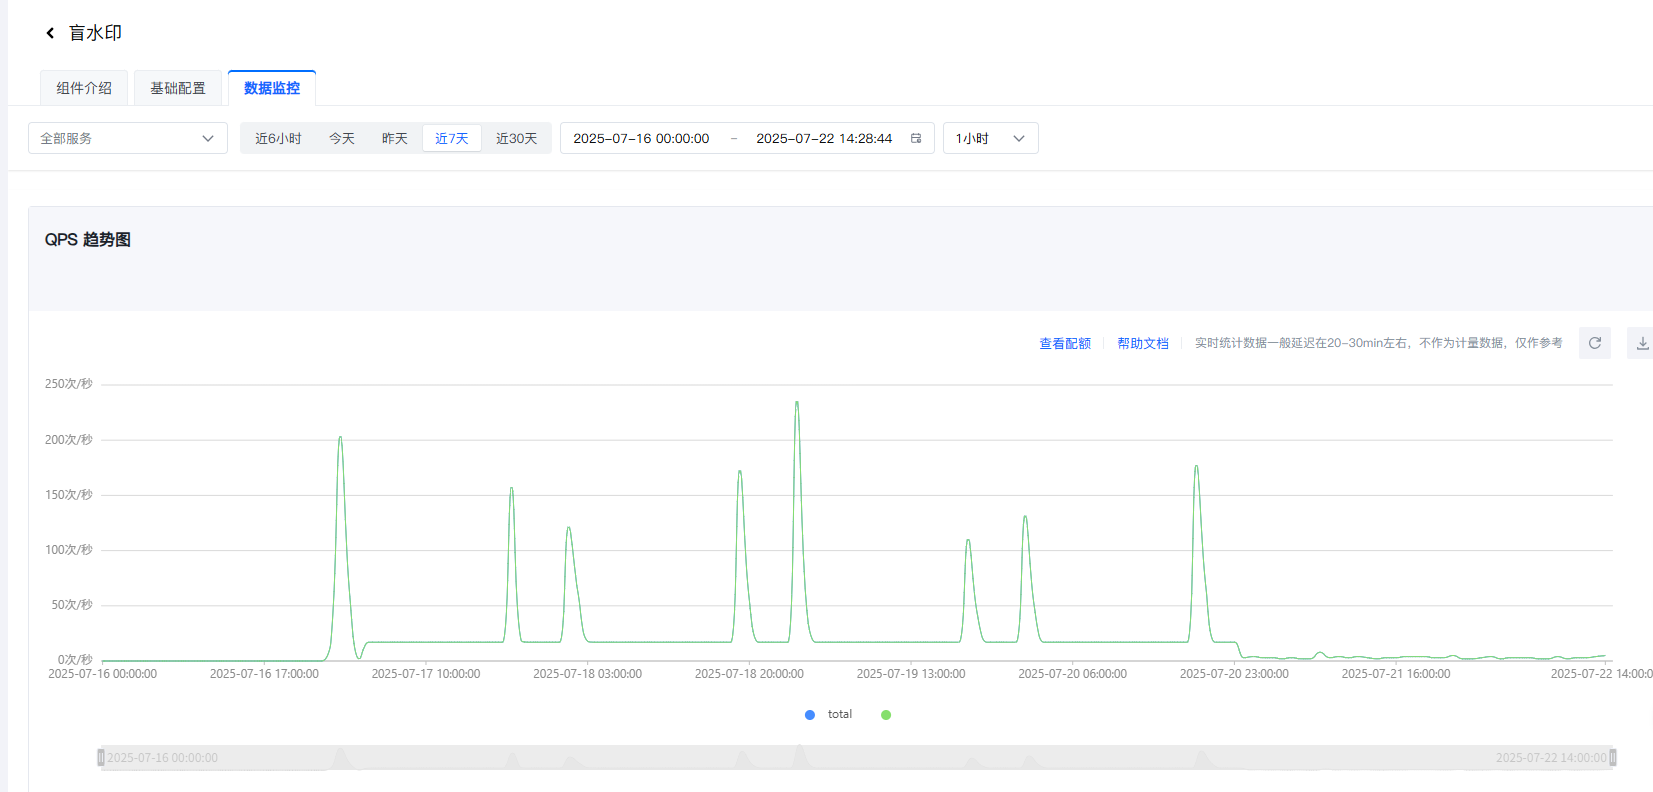The image size is (1653, 792).
Task: Choose the 昨天 time range
Action: point(395,138)
